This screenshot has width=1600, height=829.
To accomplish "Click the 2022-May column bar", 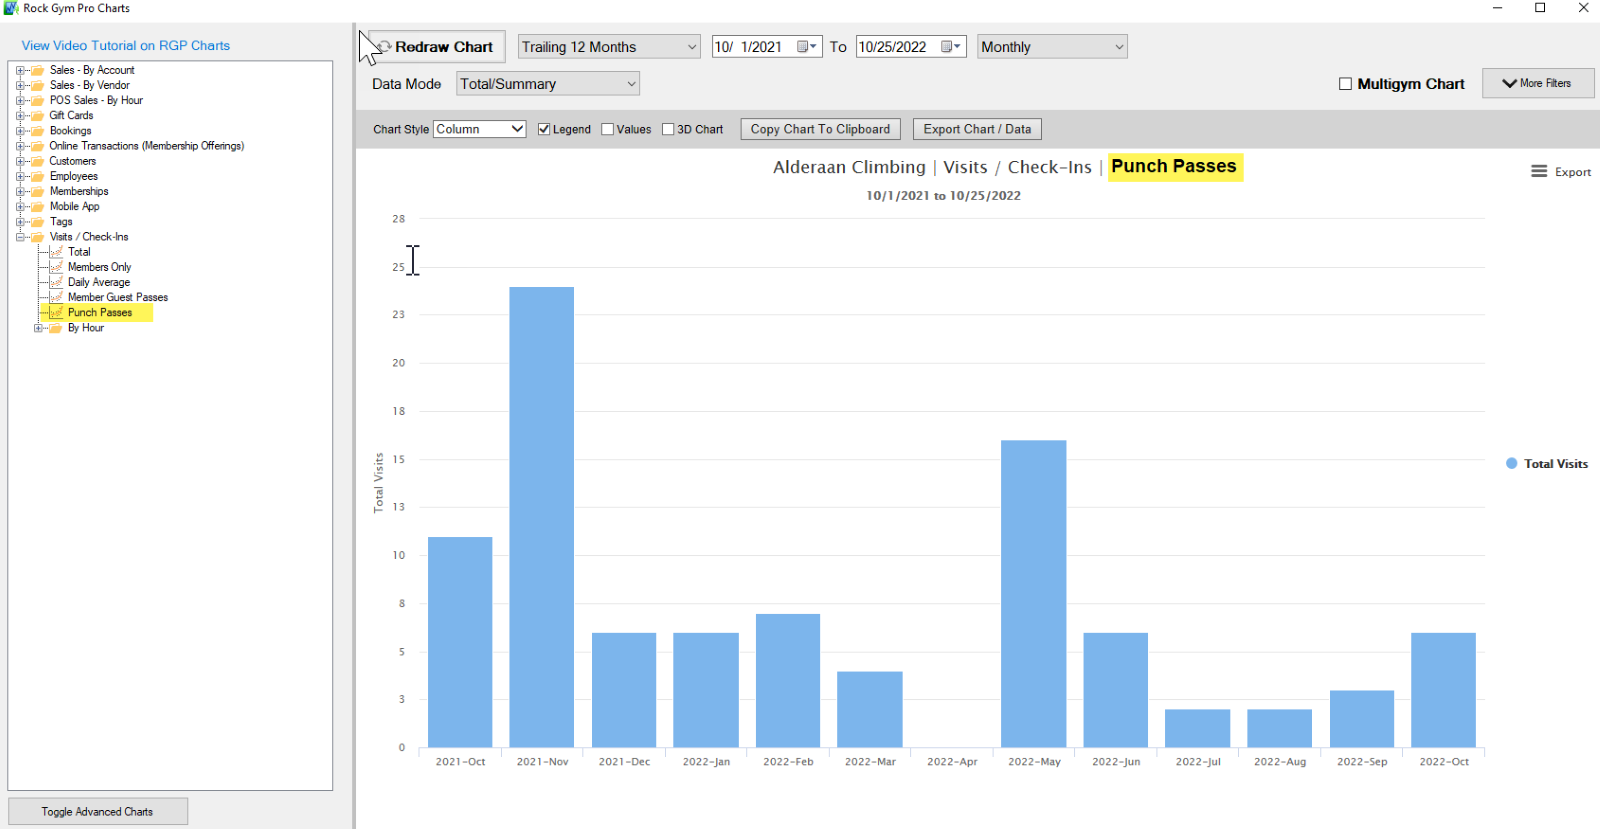I will pyautogui.click(x=1033, y=594).
